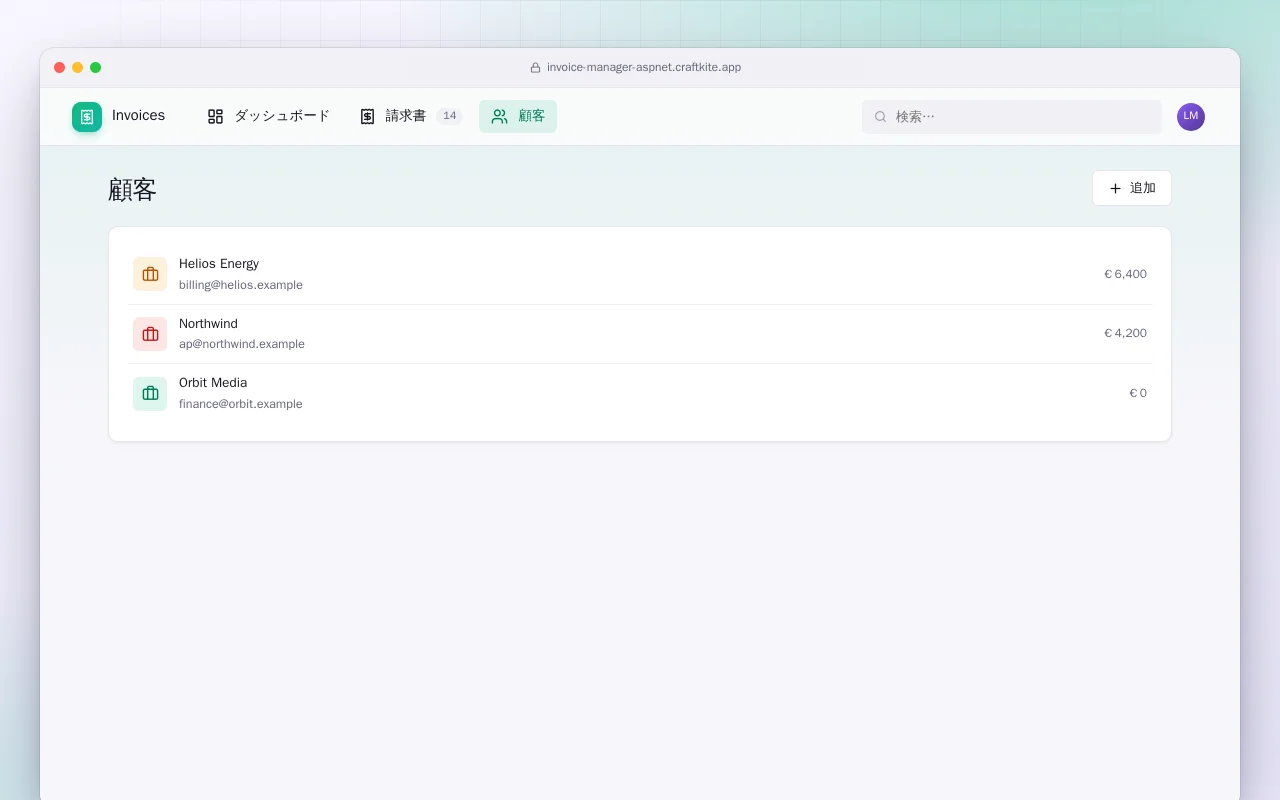Switch to the 請求書 tab

[410, 116]
